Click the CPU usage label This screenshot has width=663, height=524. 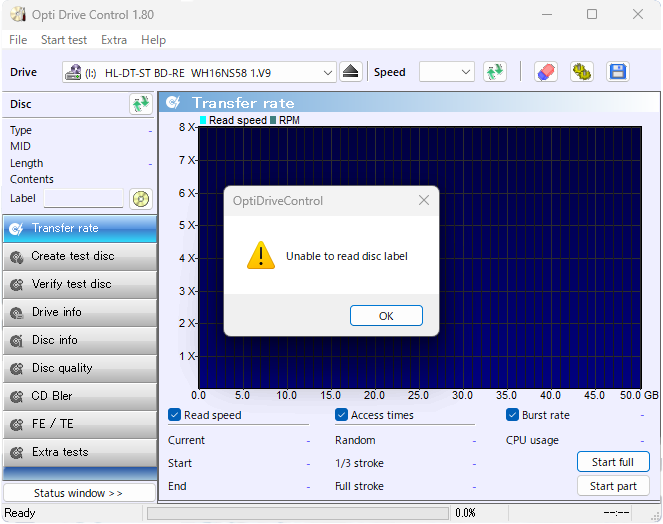click(x=532, y=440)
